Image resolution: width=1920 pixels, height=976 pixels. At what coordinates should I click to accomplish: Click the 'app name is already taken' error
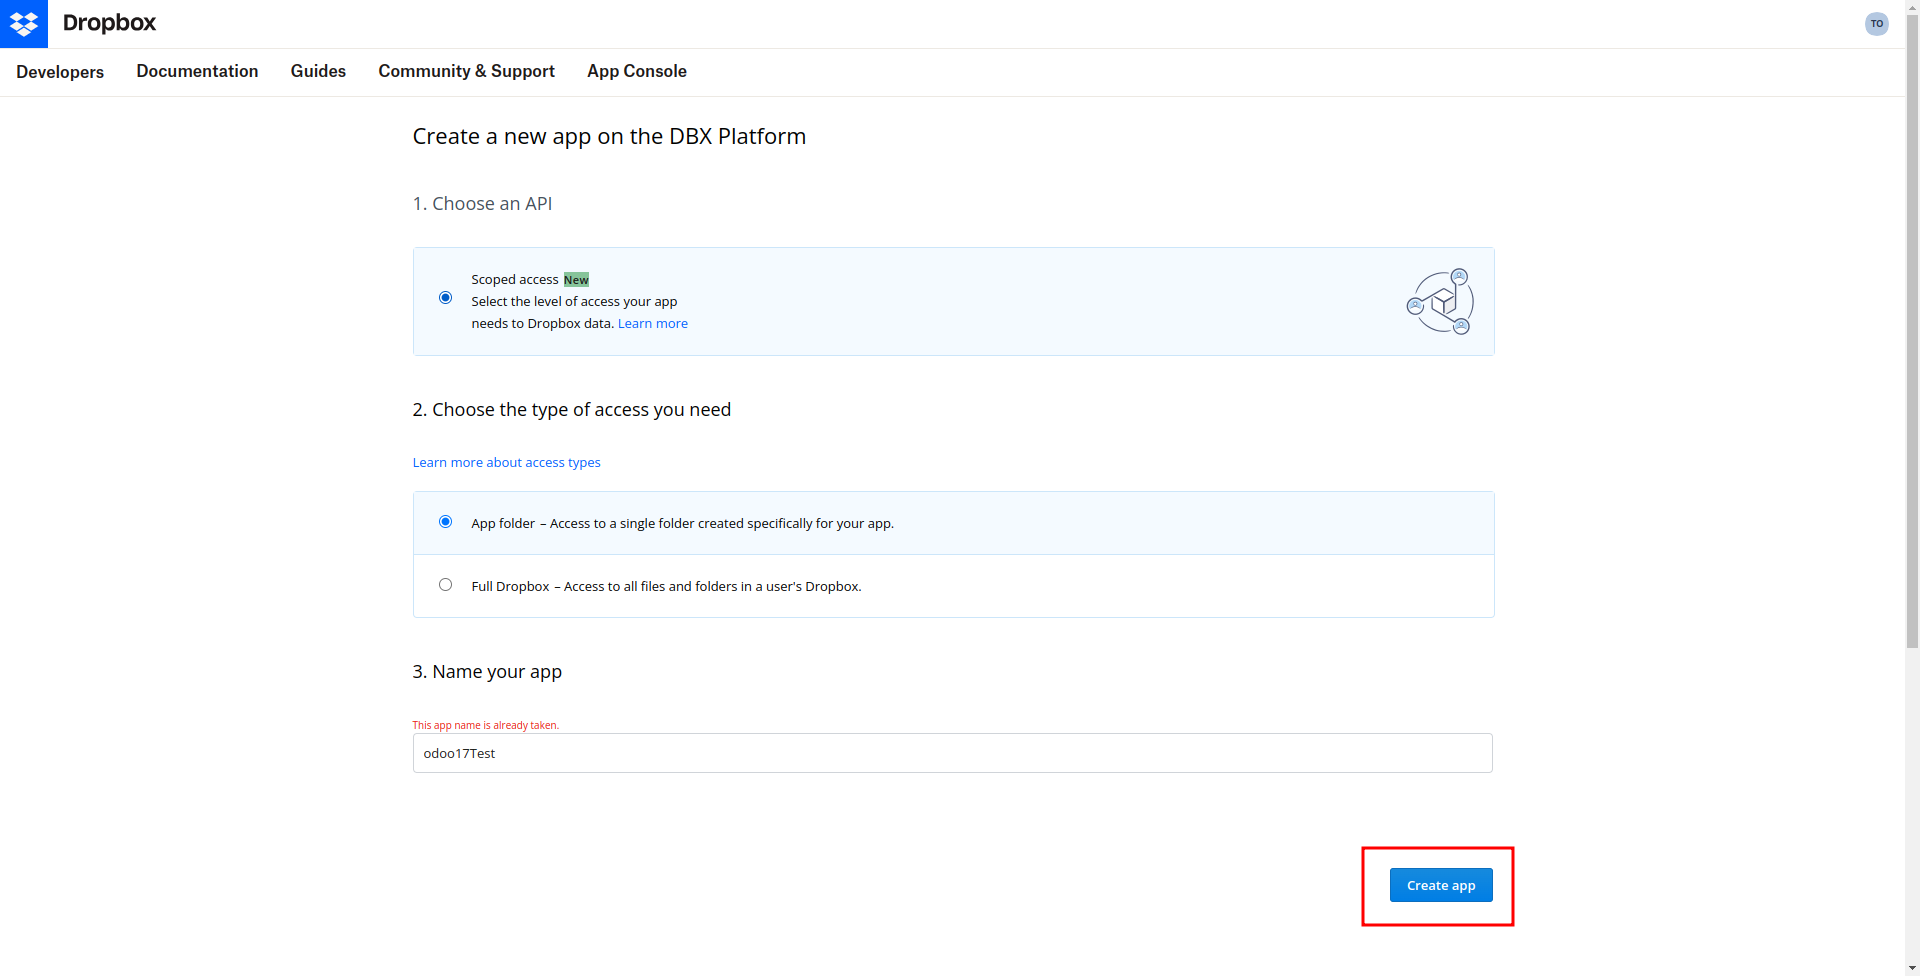coord(485,725)
